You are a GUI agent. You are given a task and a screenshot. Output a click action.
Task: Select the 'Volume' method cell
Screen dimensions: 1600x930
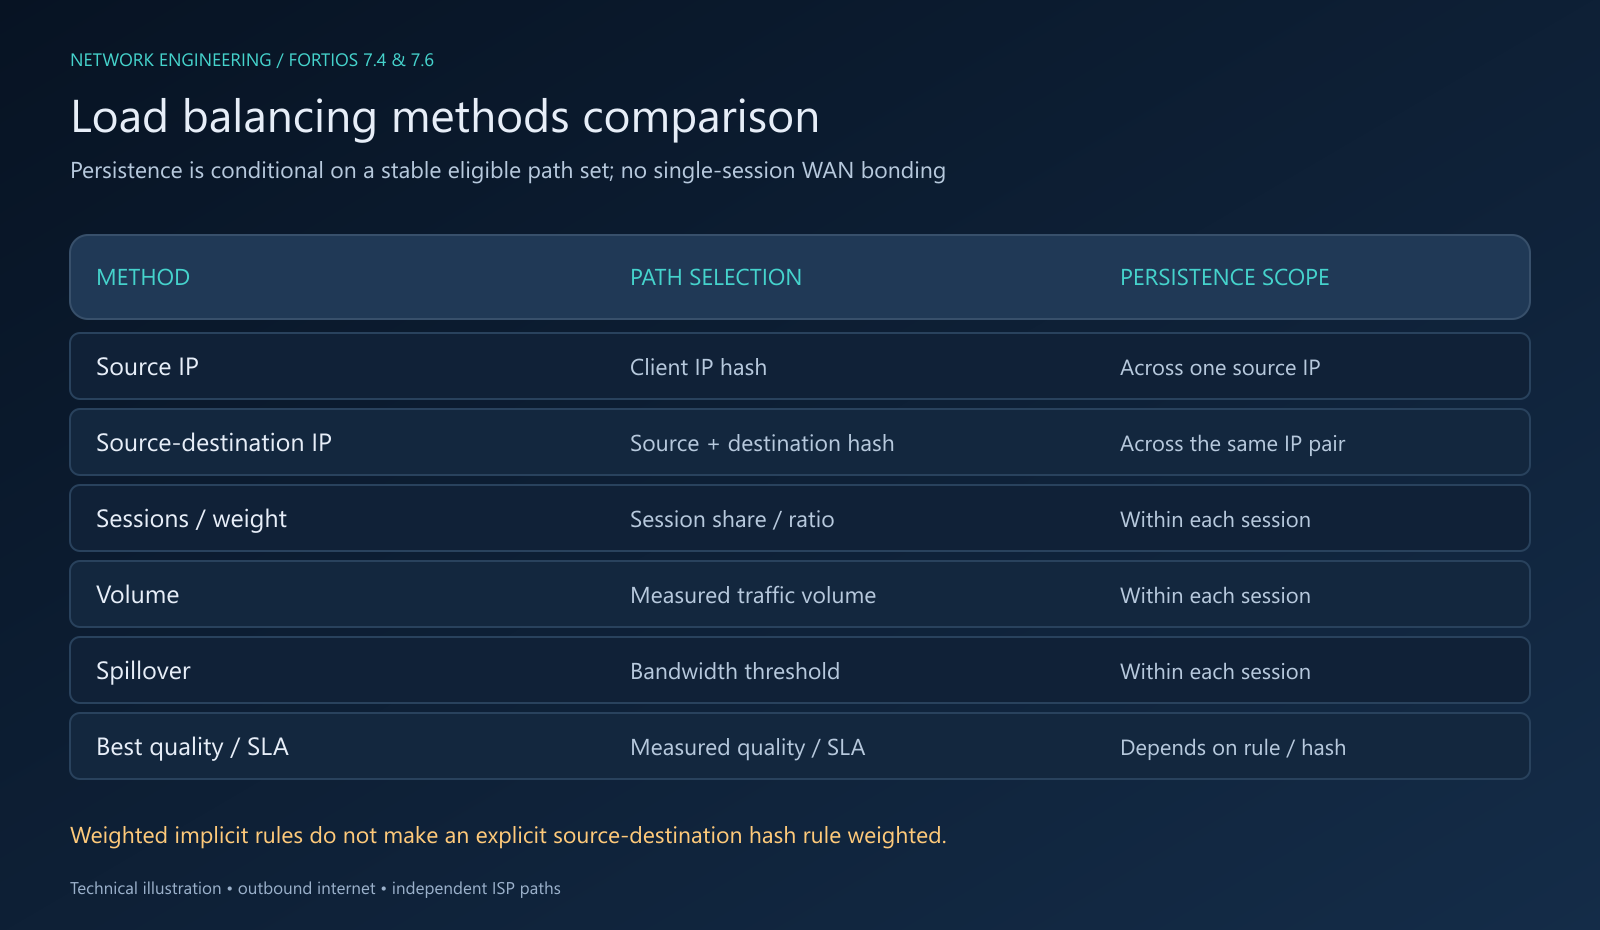[x=138, y=595]
